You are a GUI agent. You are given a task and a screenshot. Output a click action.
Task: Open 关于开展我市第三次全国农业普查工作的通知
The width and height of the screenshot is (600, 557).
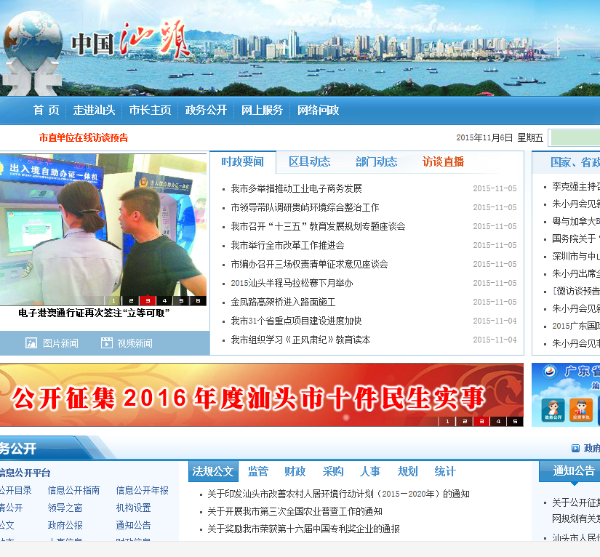(295, 511)
